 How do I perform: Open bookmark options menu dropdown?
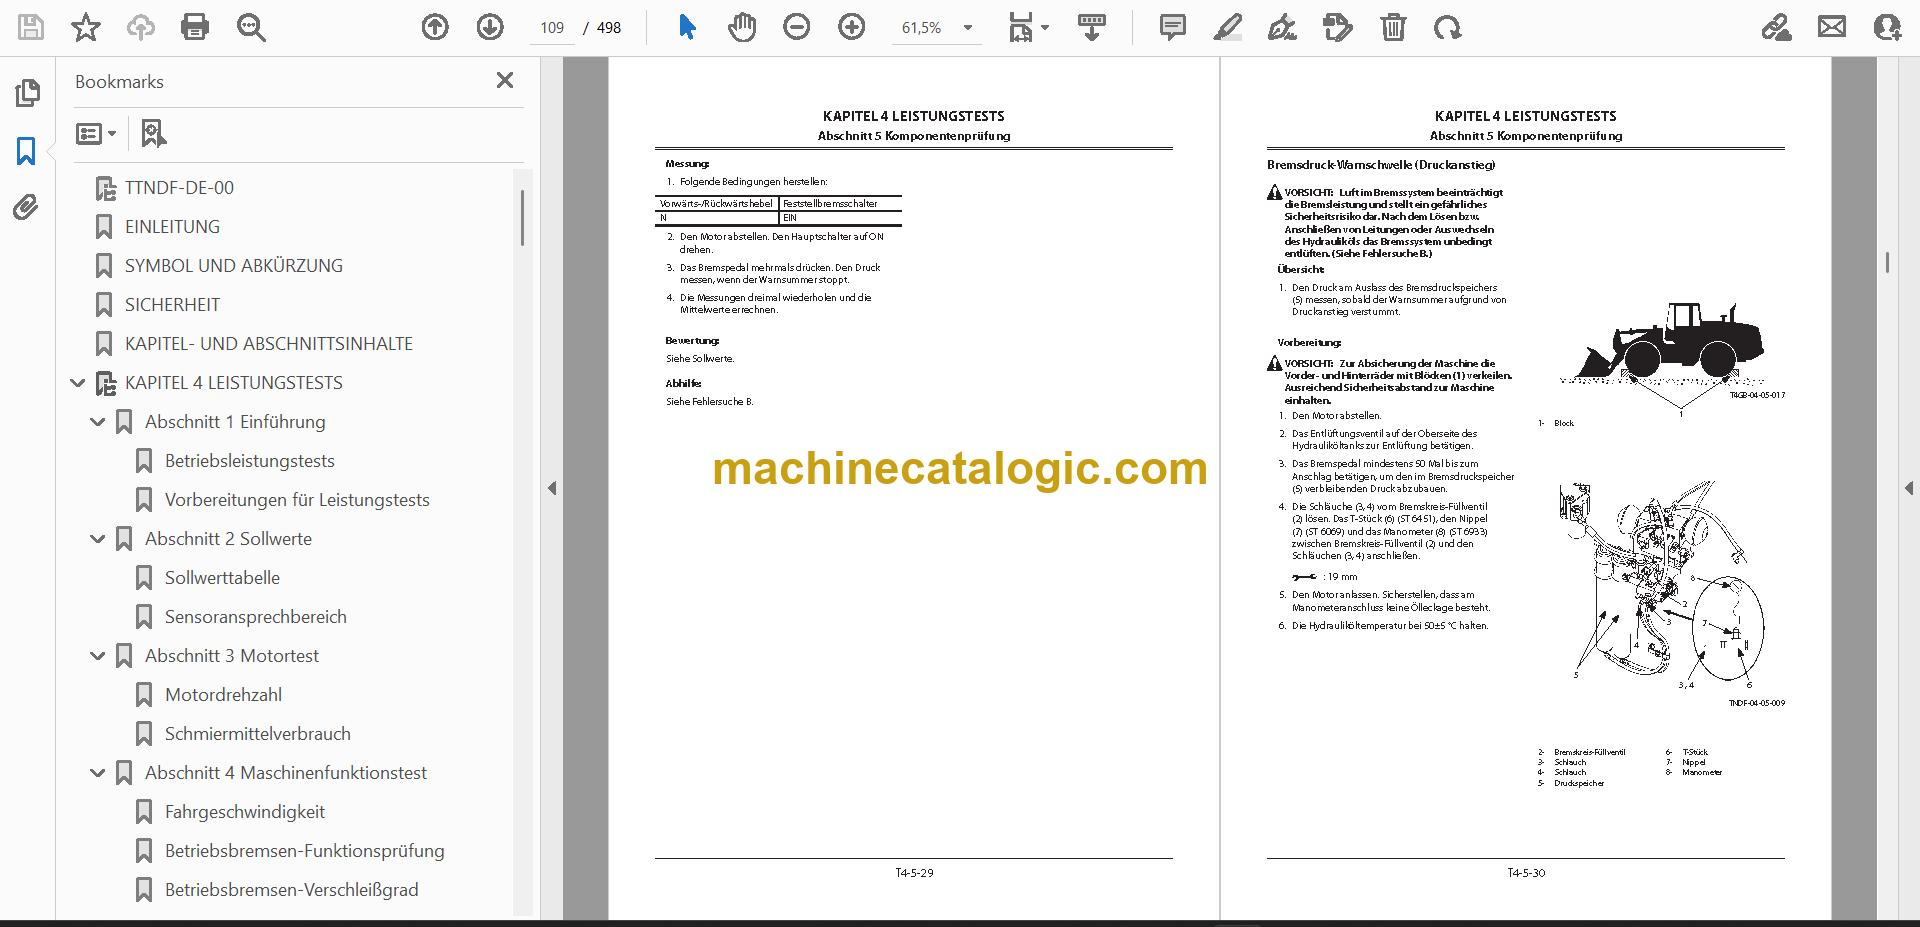pos(97,133)
